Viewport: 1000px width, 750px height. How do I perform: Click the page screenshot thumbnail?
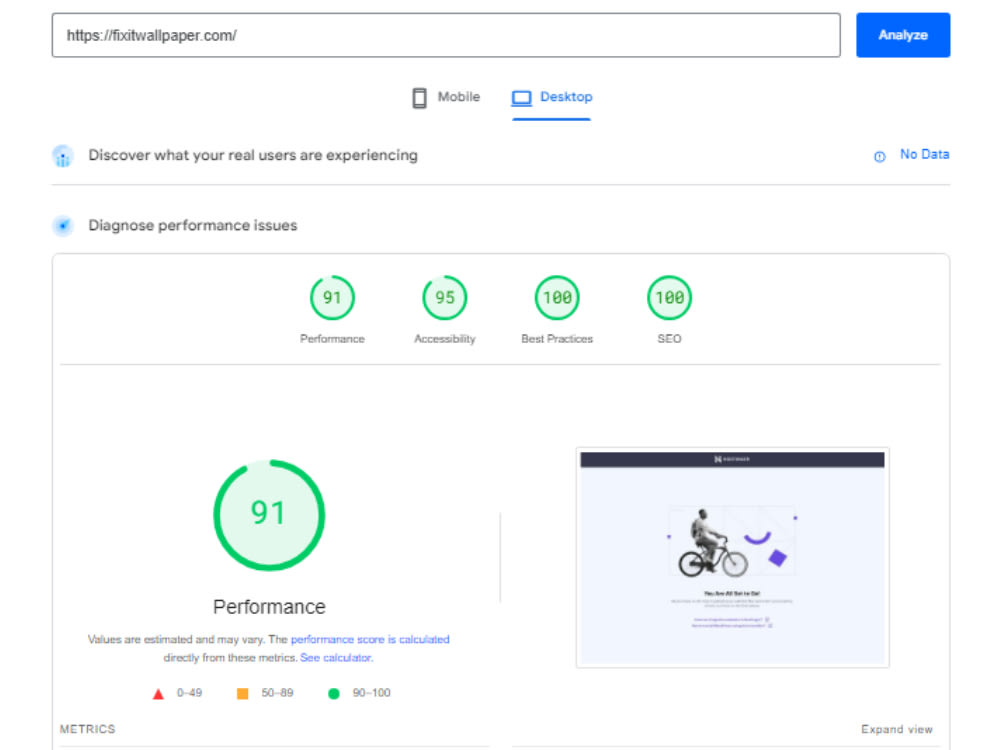(732, 557)
